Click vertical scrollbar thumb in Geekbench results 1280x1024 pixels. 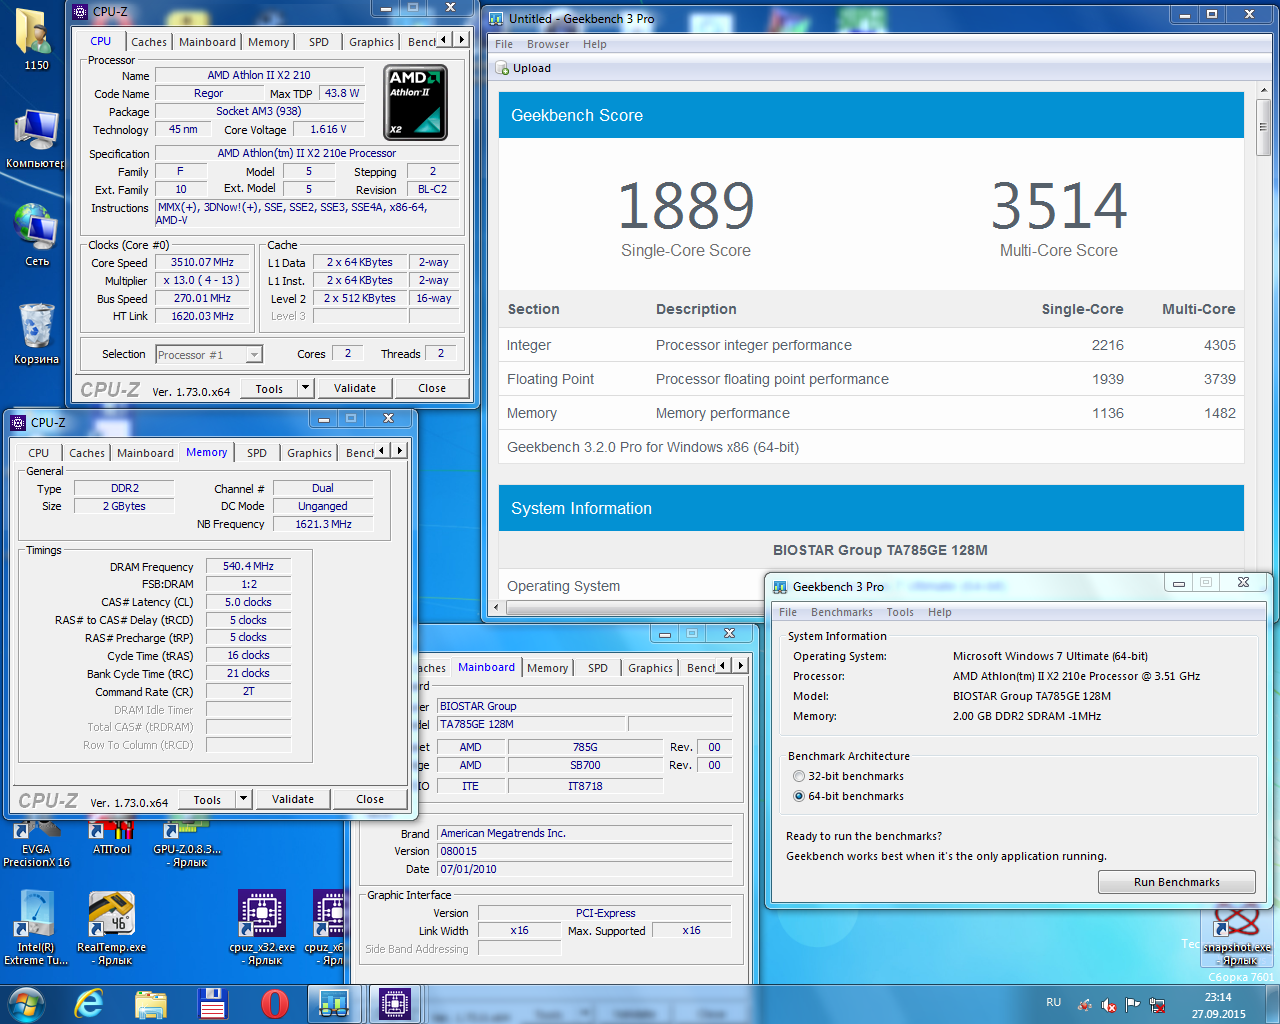point(1263,127)
